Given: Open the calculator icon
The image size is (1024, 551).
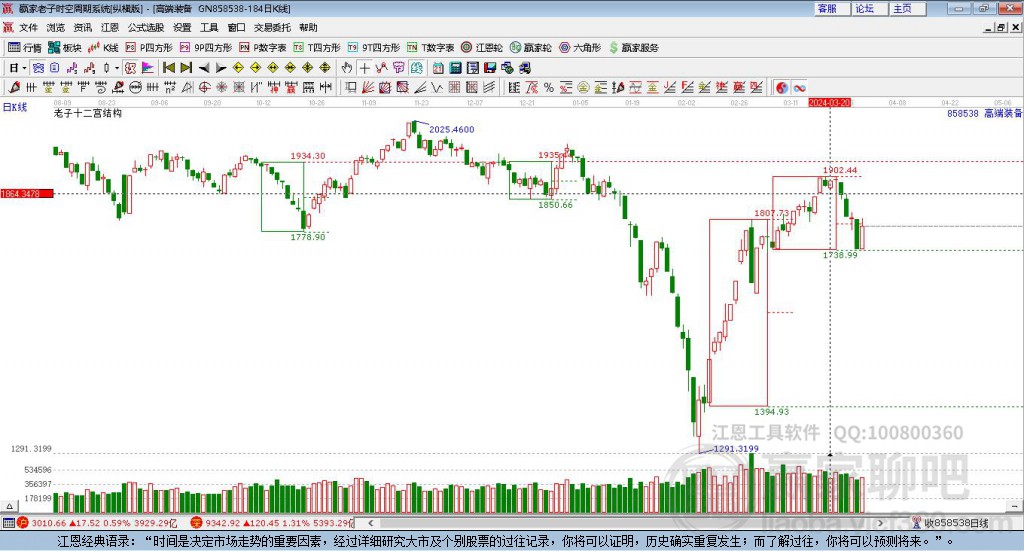Looking at the screenshot, I should (x=455, y=68).
